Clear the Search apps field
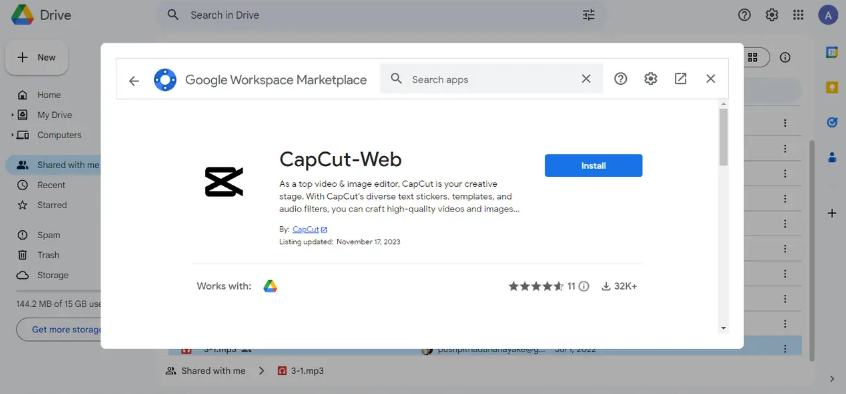 (586, 79)
